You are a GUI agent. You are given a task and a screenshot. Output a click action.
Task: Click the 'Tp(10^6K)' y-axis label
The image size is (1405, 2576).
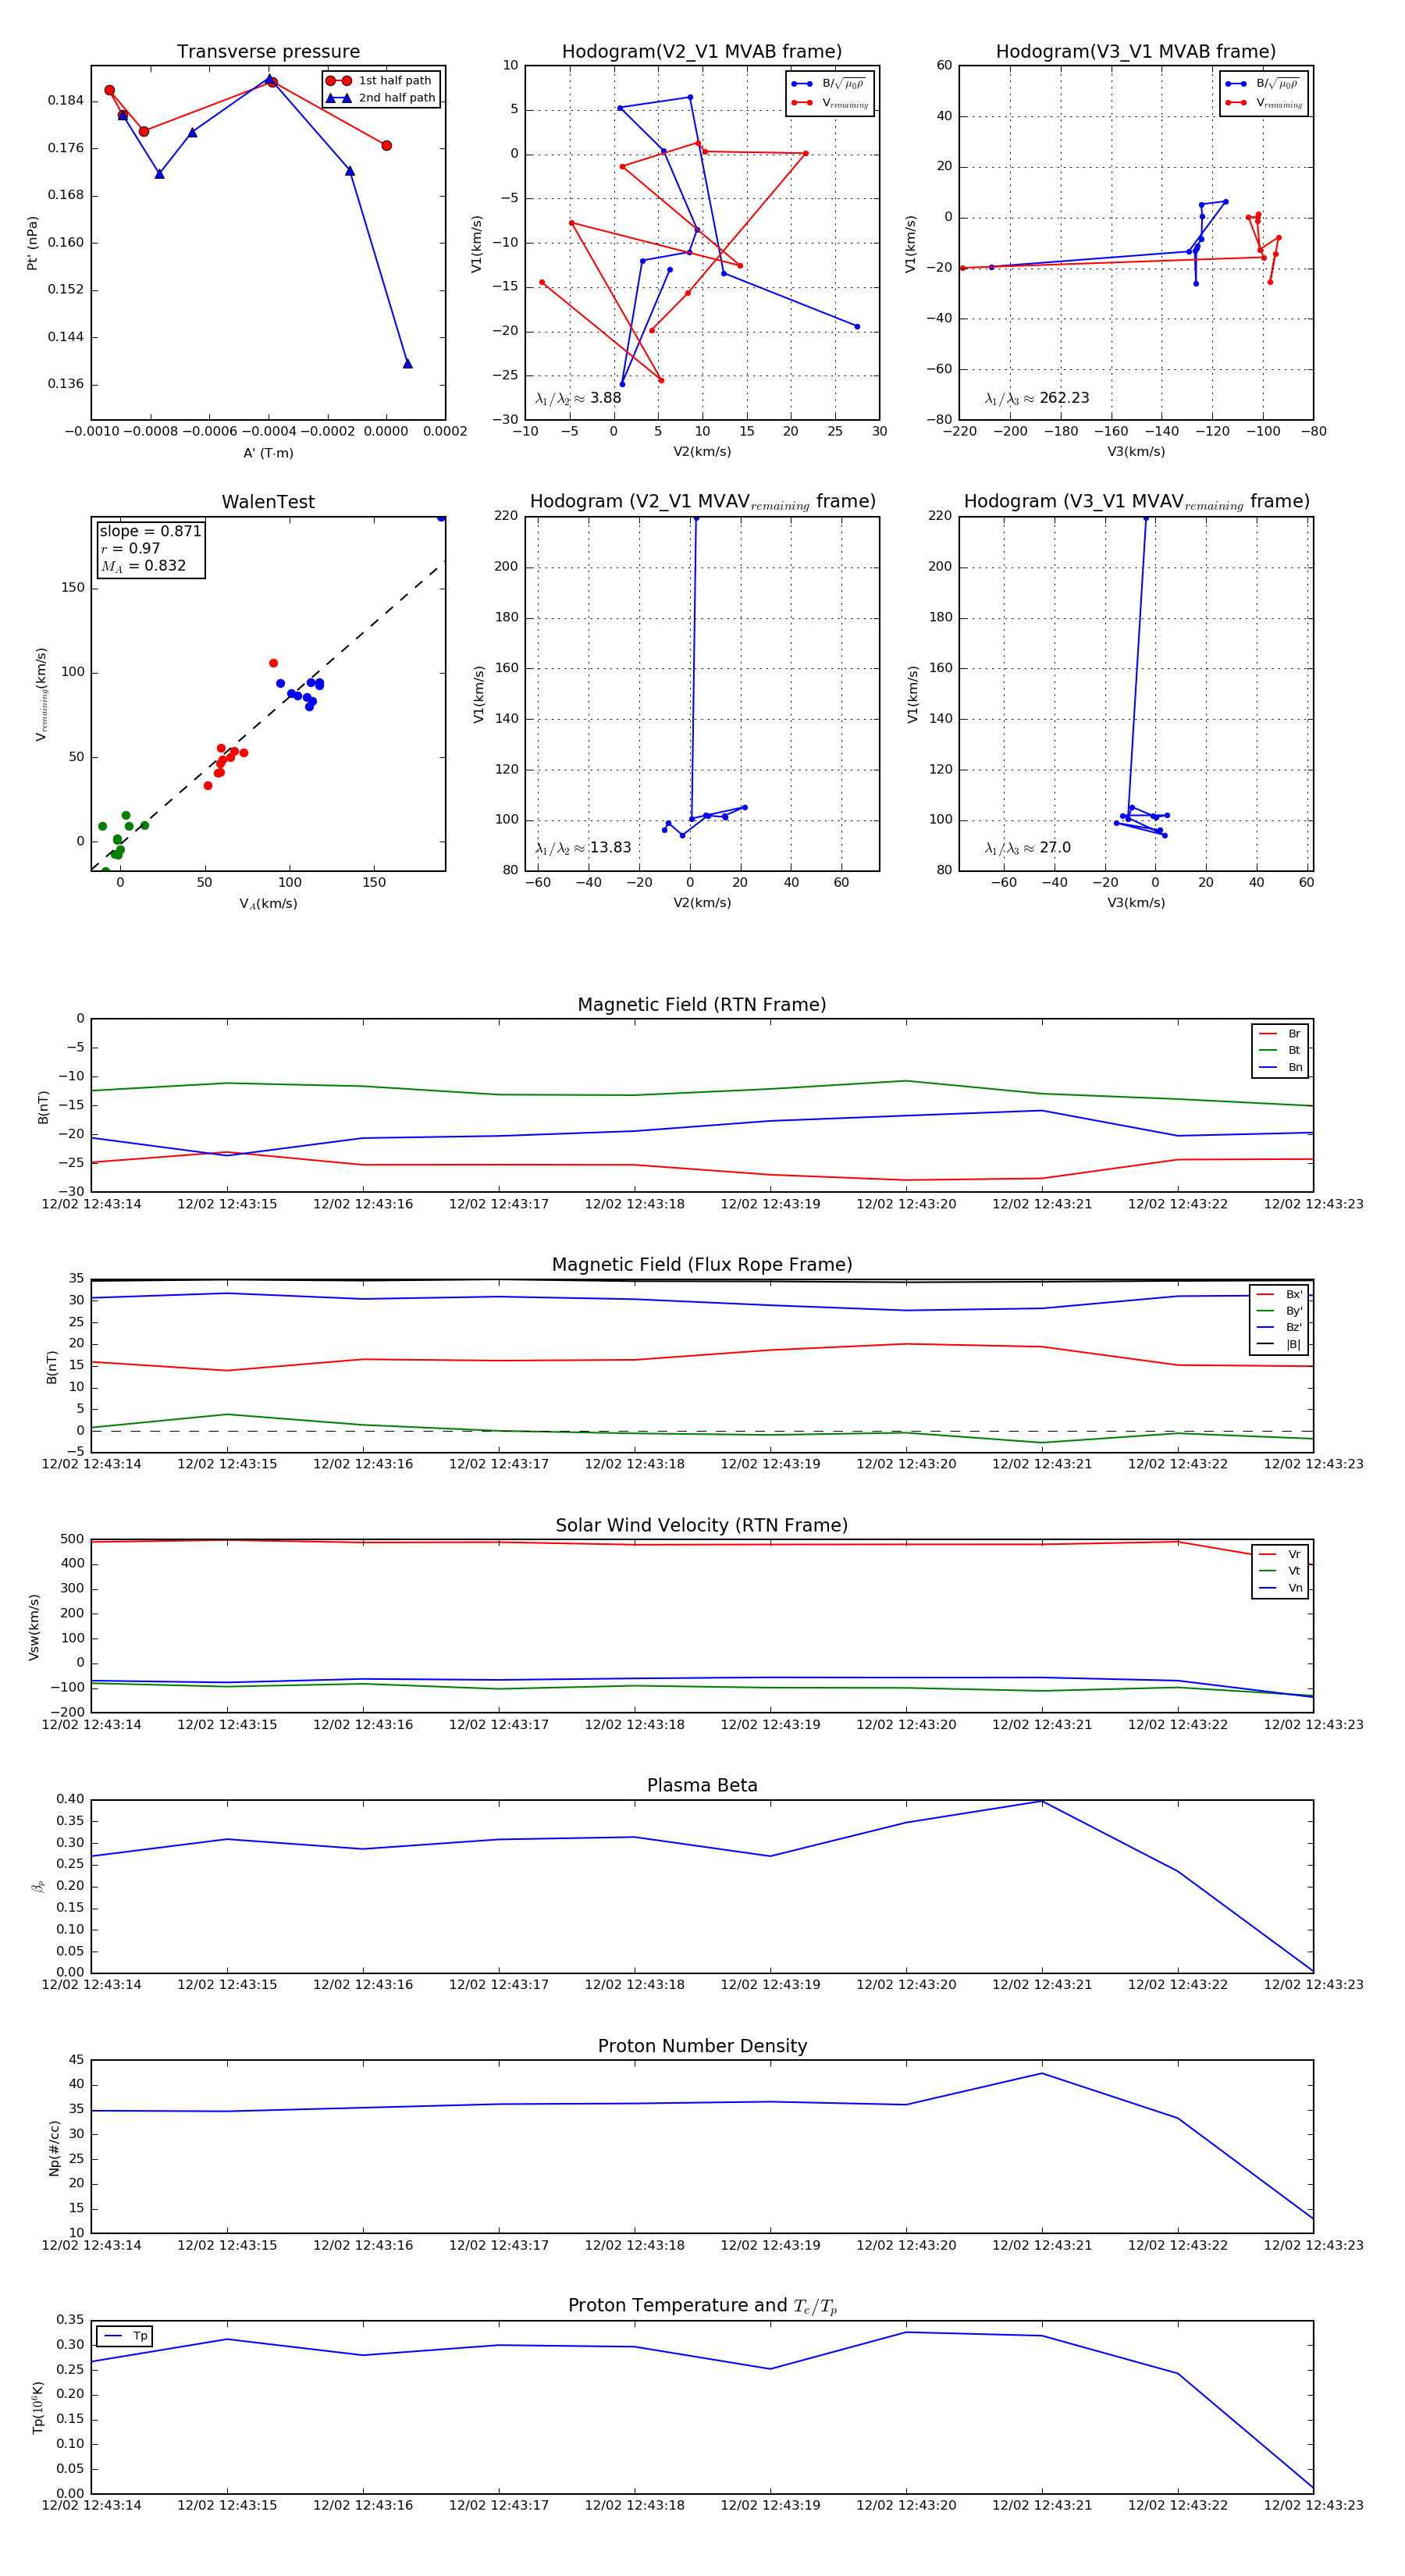(38, 2408)
